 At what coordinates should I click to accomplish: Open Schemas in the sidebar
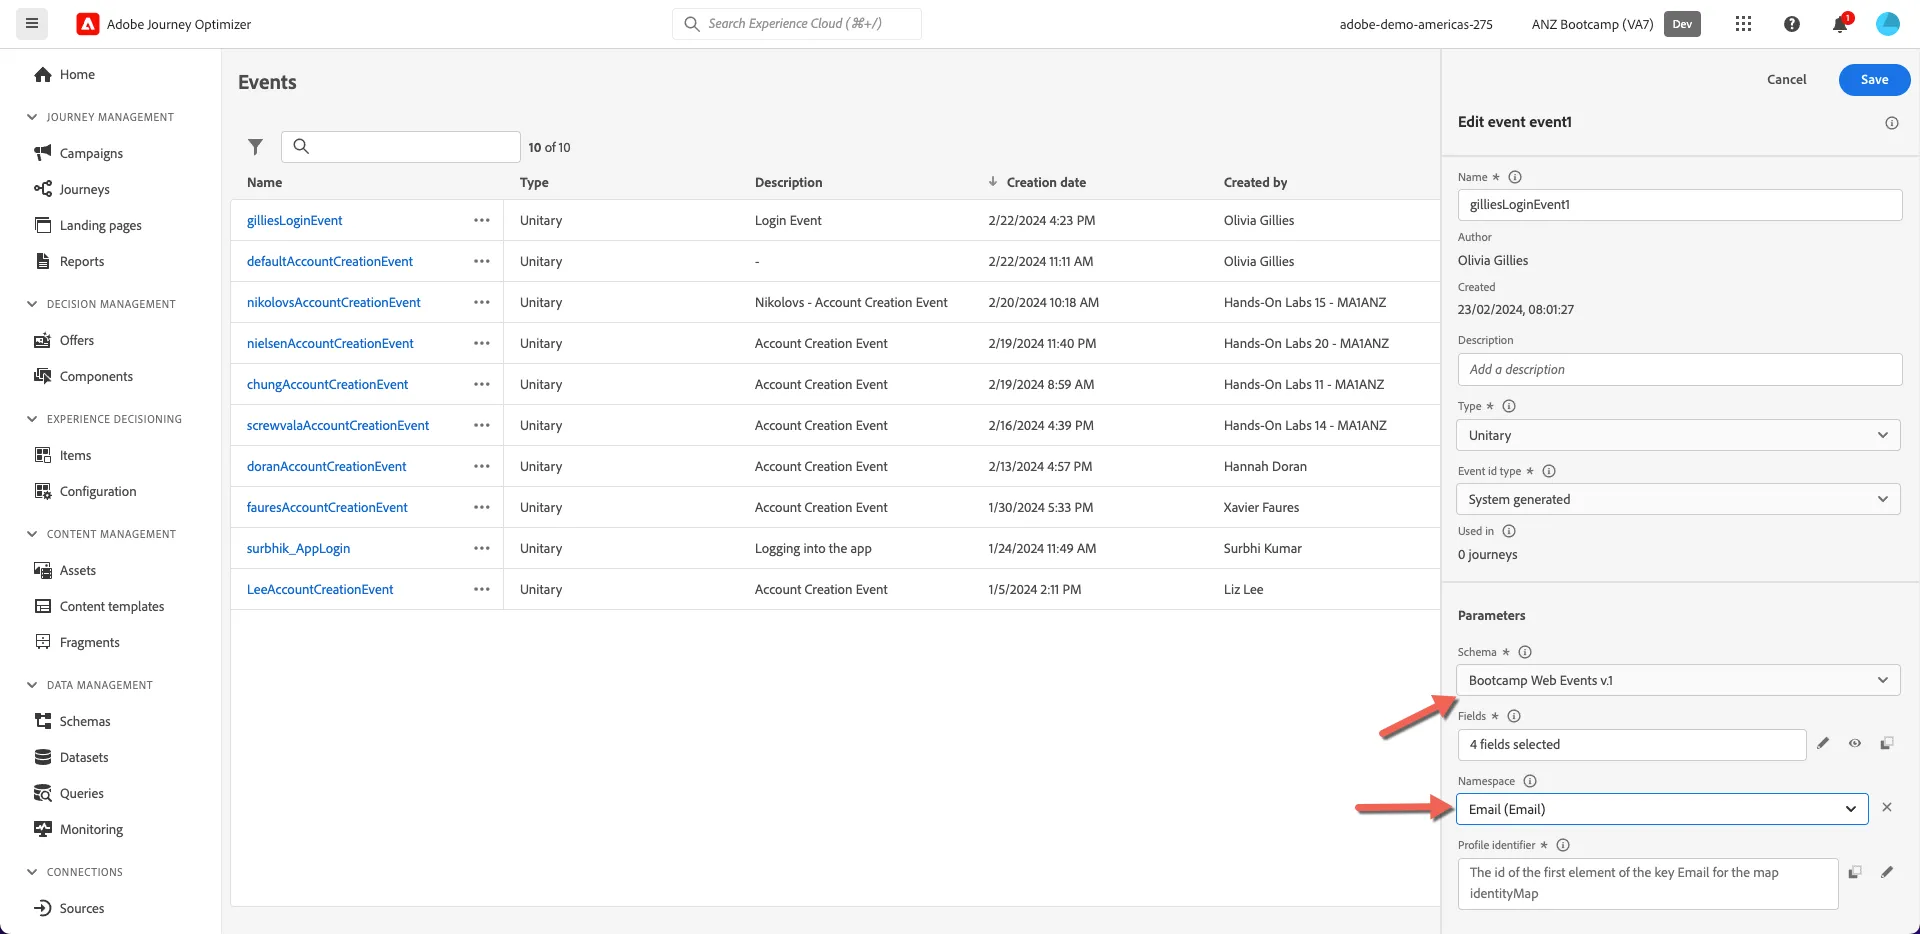coord(85,721)
